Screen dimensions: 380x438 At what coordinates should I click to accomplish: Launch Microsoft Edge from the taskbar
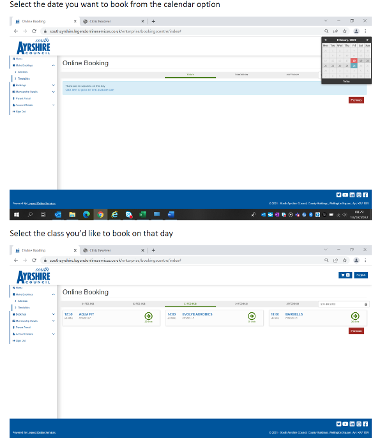[x=86, y=214]
